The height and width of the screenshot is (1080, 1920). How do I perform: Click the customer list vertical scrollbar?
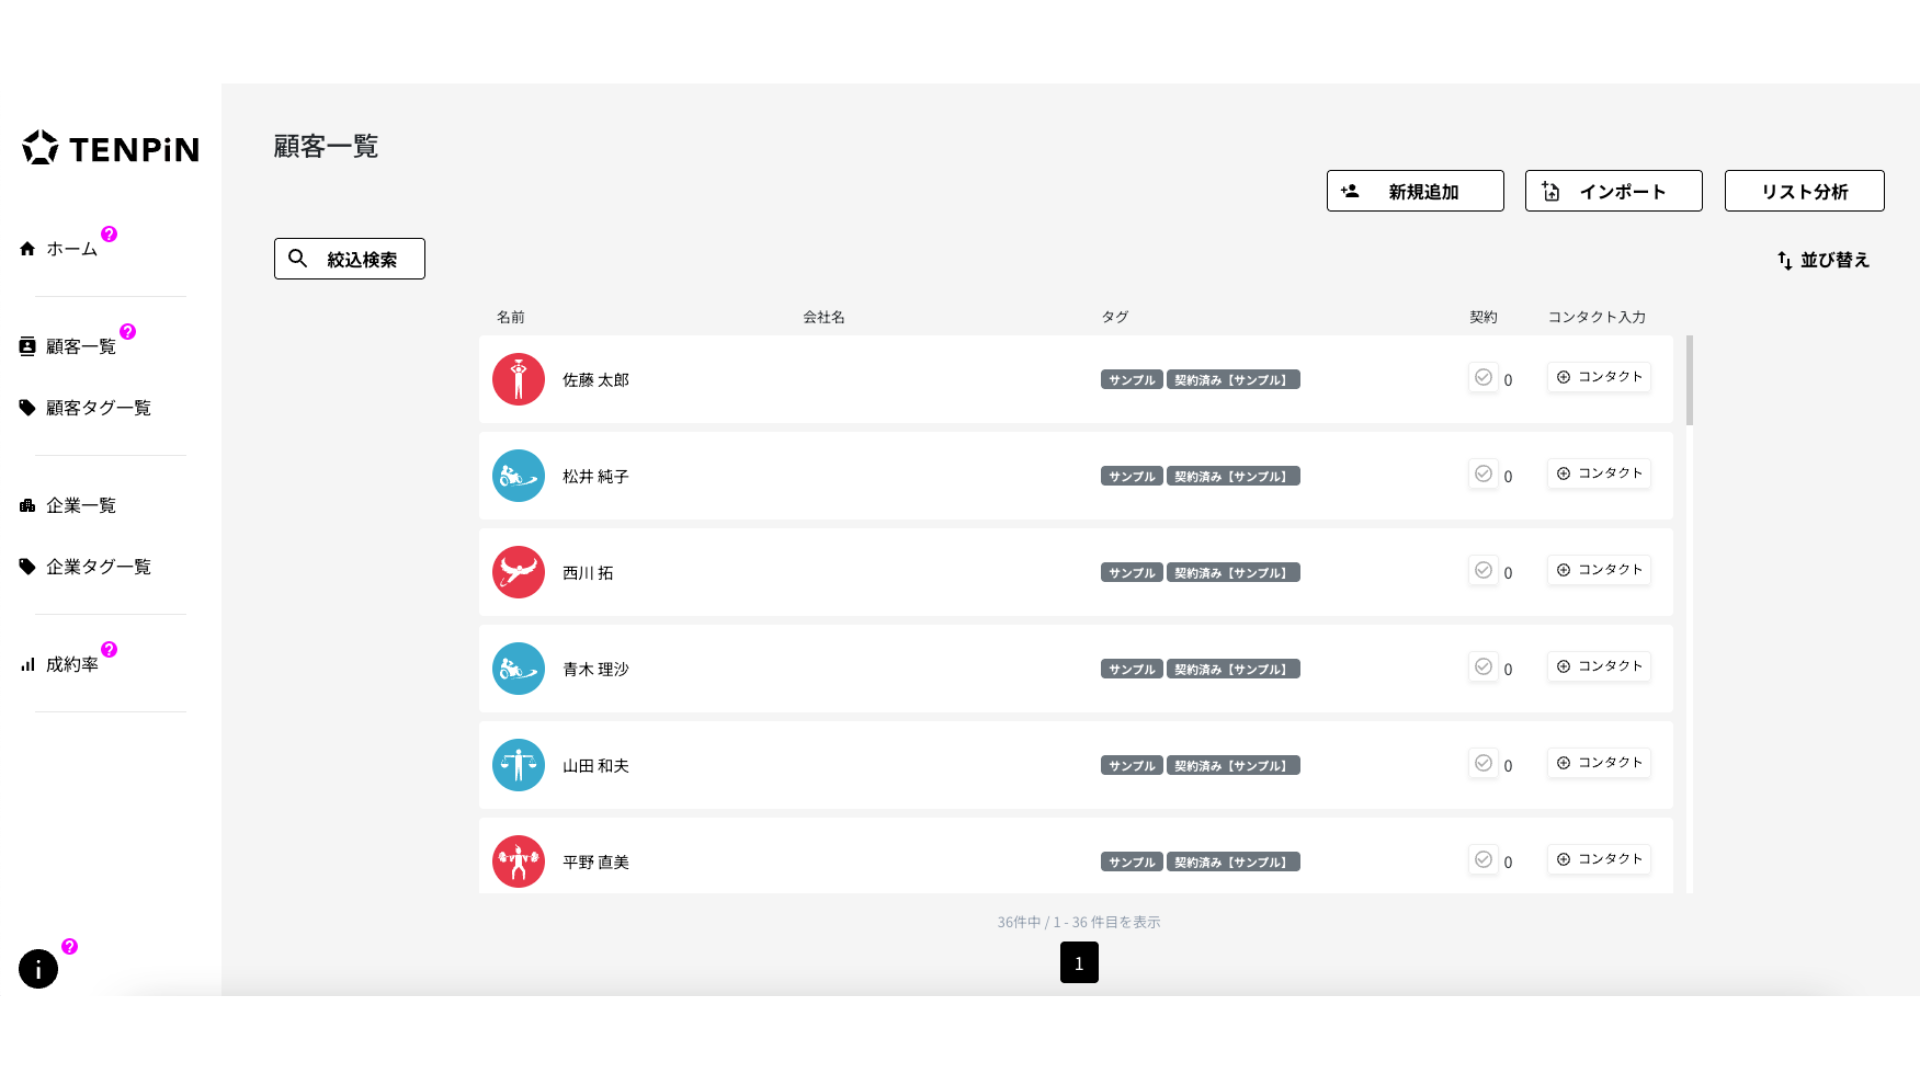(x=1689, y=381)
